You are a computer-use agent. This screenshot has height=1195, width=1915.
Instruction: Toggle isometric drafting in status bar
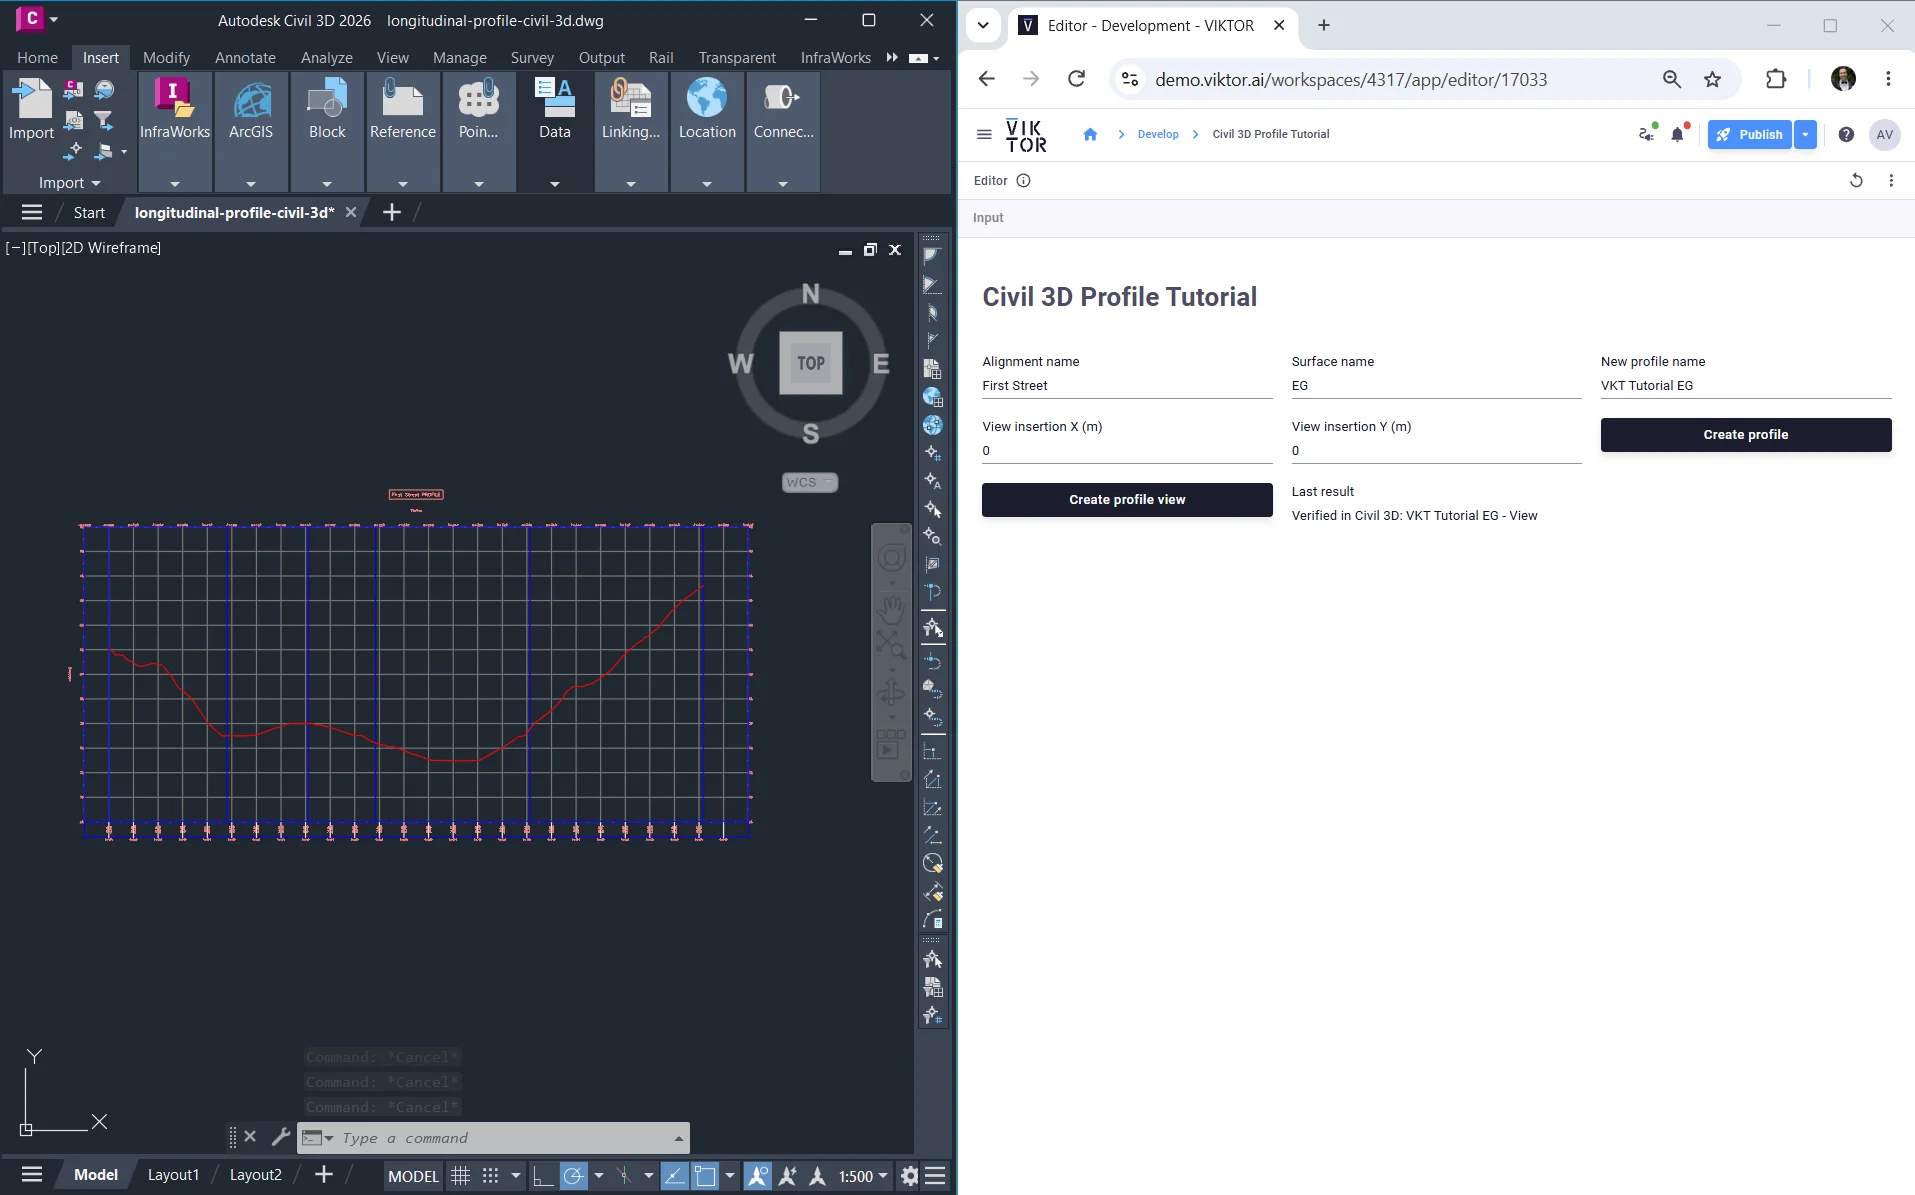[x=624, y=1176]
